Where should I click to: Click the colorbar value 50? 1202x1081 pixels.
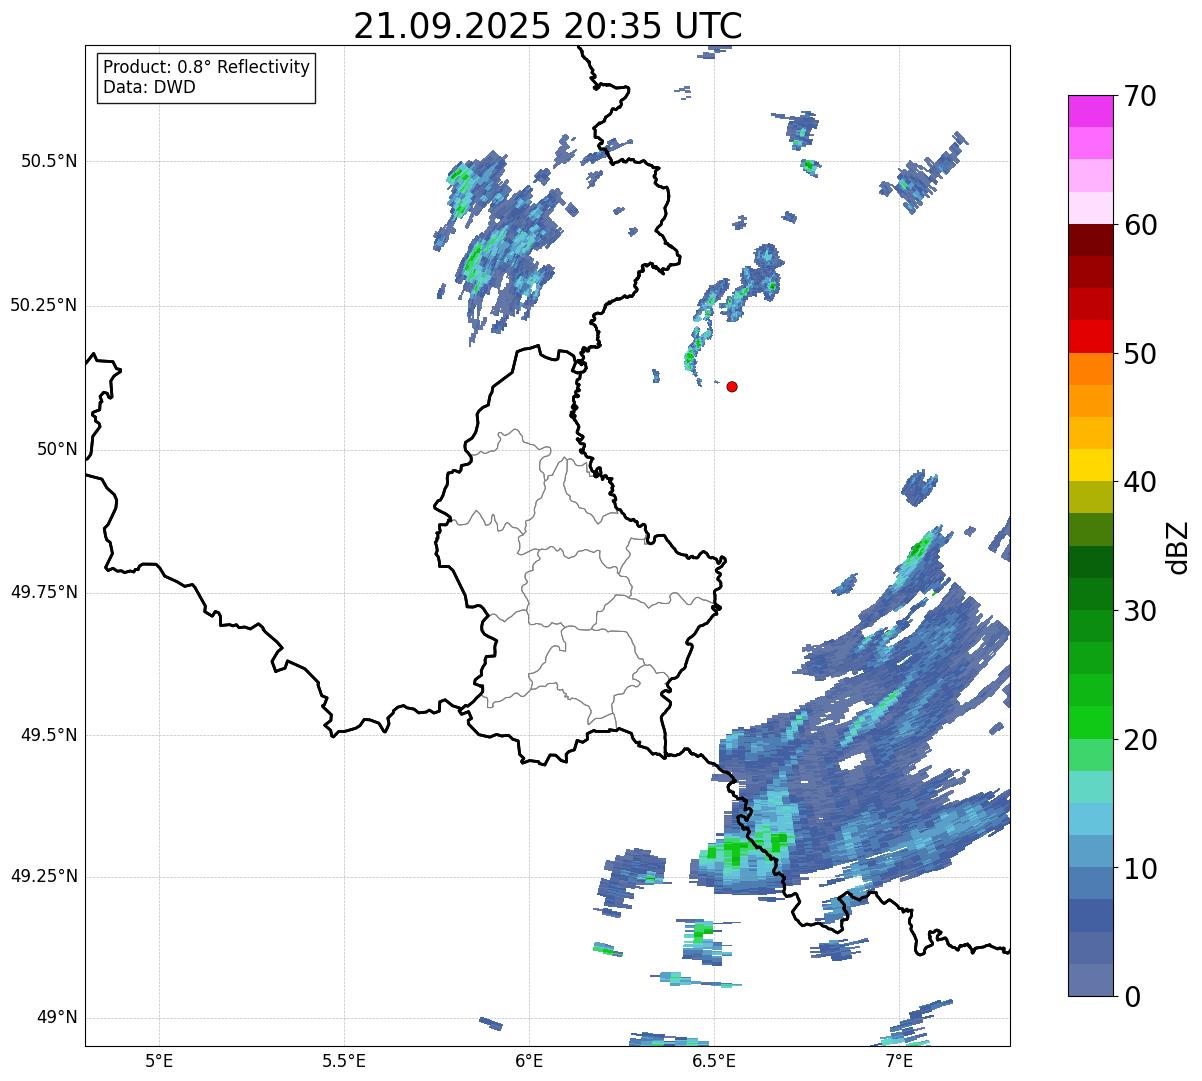coord(1140,354)
